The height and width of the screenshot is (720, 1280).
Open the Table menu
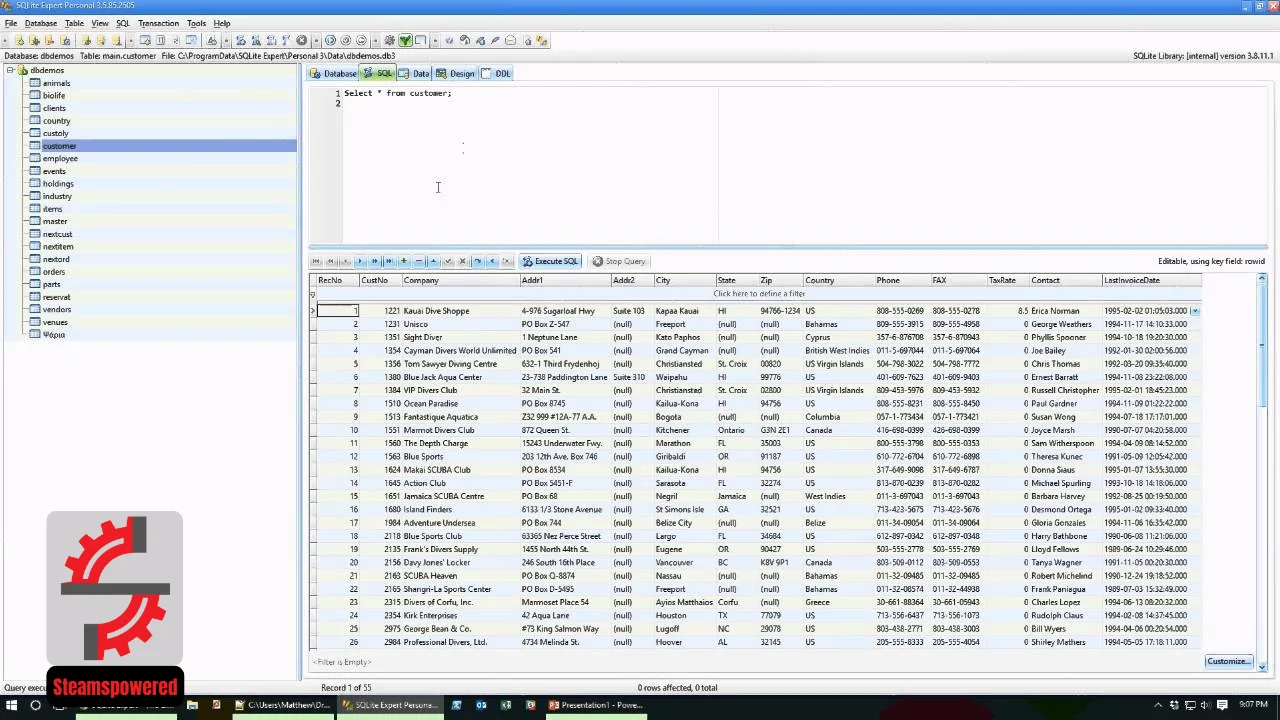[x=74, y=23]
